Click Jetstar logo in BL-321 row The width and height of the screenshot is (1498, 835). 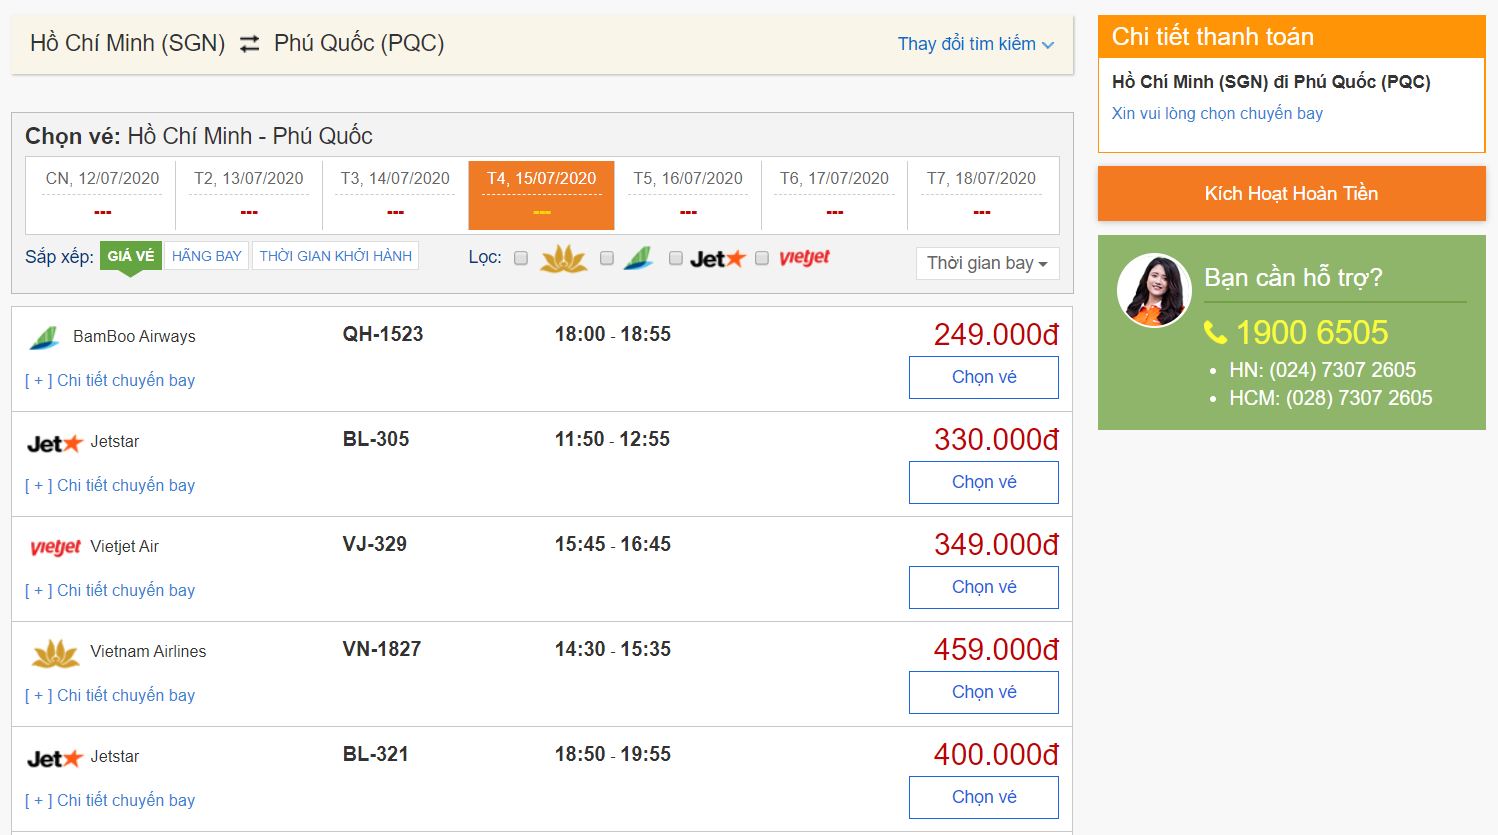click(54, 758)
